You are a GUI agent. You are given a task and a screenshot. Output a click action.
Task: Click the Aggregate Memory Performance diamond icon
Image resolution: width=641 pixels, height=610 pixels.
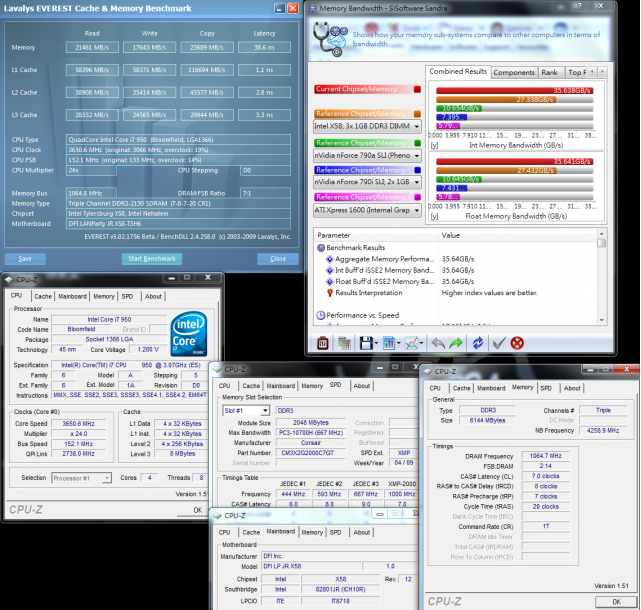click(x=329, y=259)
